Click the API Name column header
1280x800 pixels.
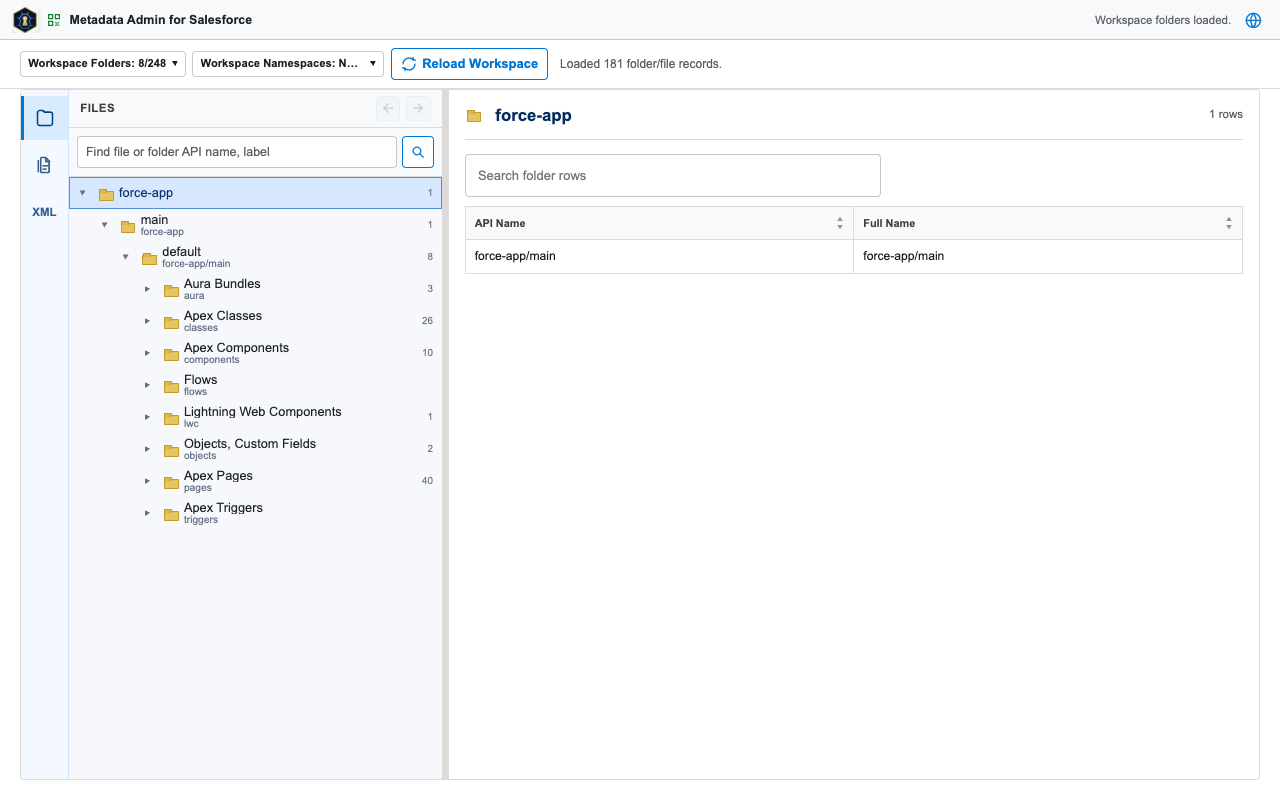click(x=659, y=223)
